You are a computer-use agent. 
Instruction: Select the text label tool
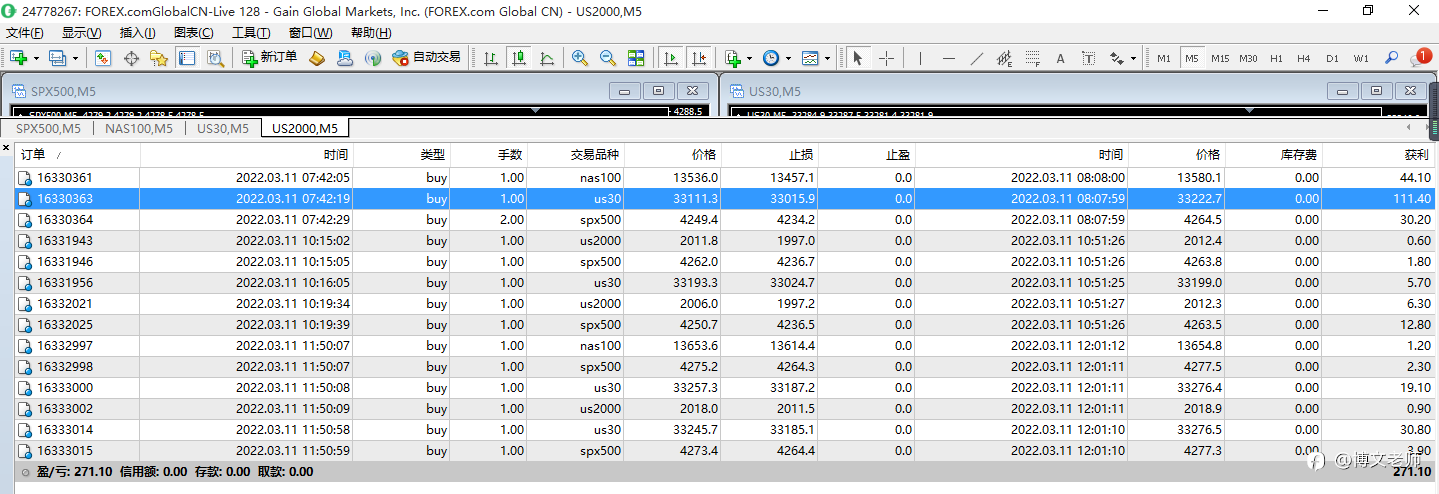coord(1060,58)
